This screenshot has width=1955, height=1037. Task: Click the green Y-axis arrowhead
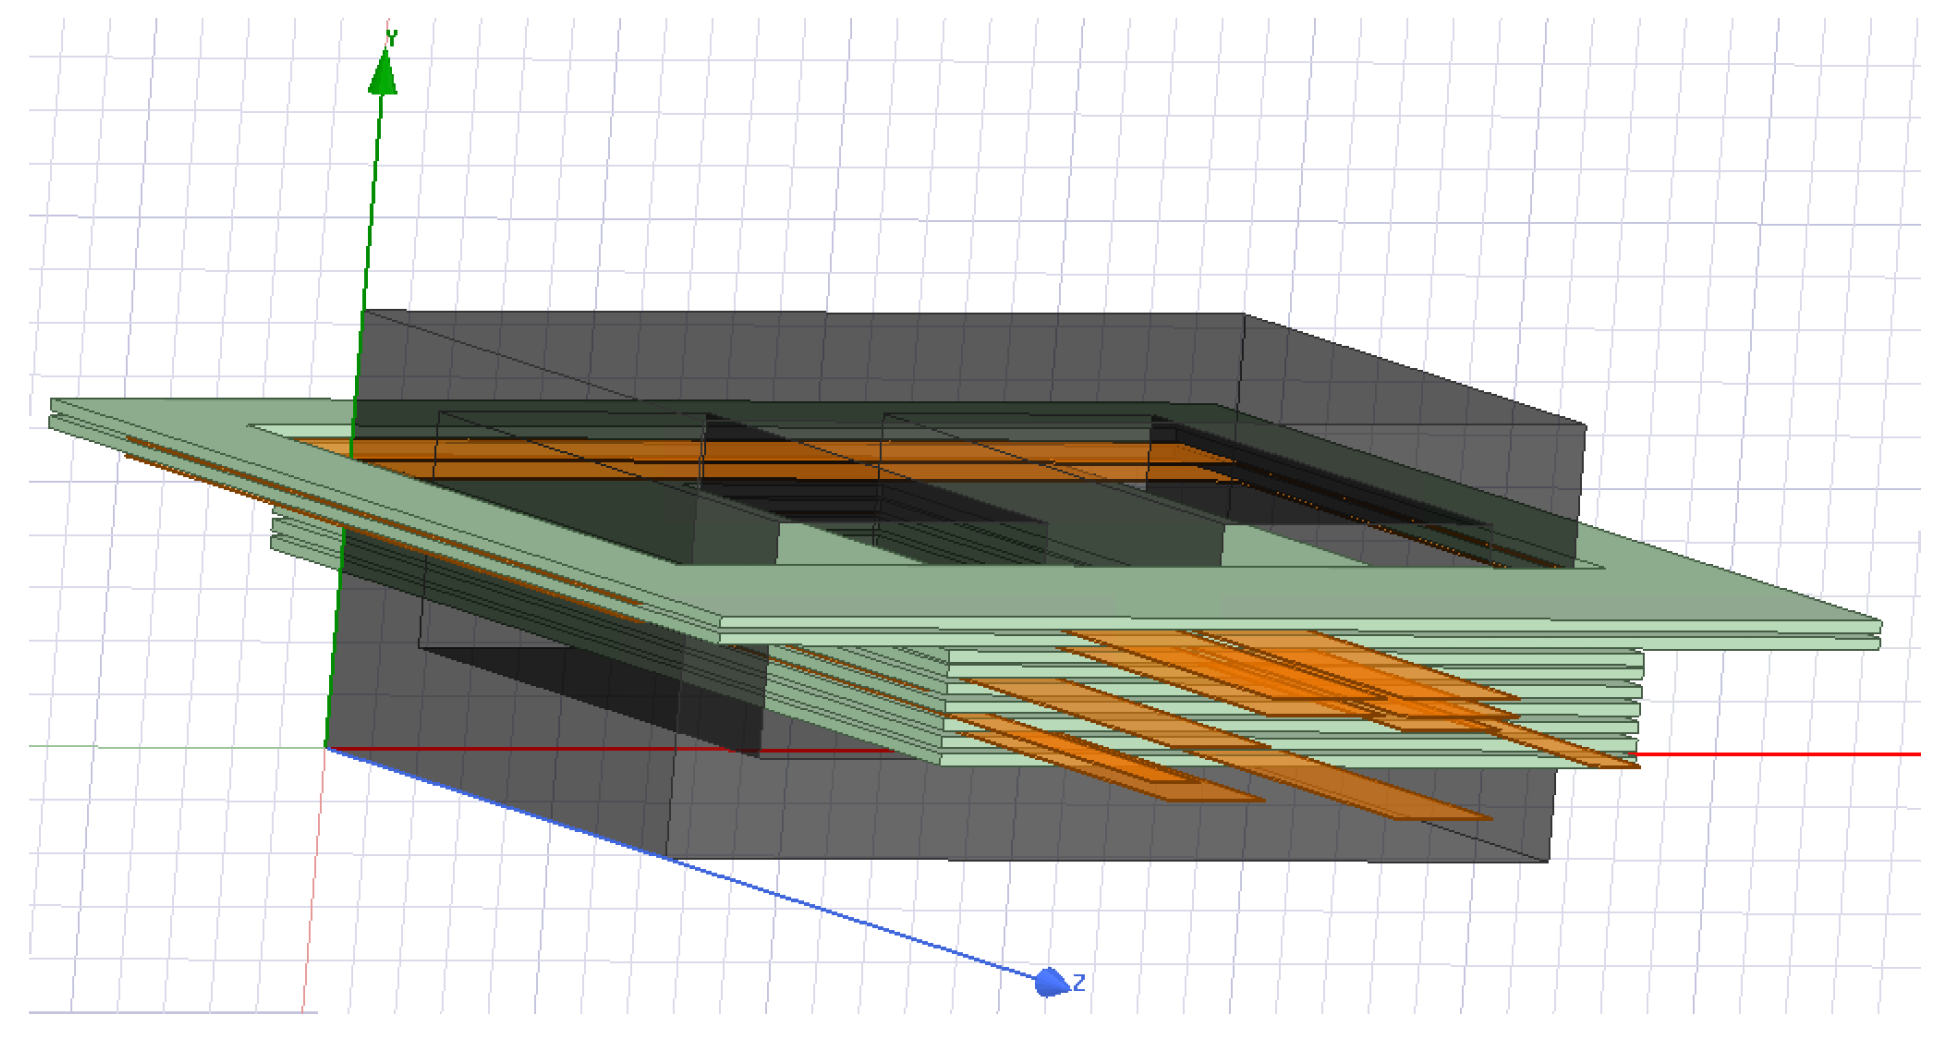pos(383,72)
